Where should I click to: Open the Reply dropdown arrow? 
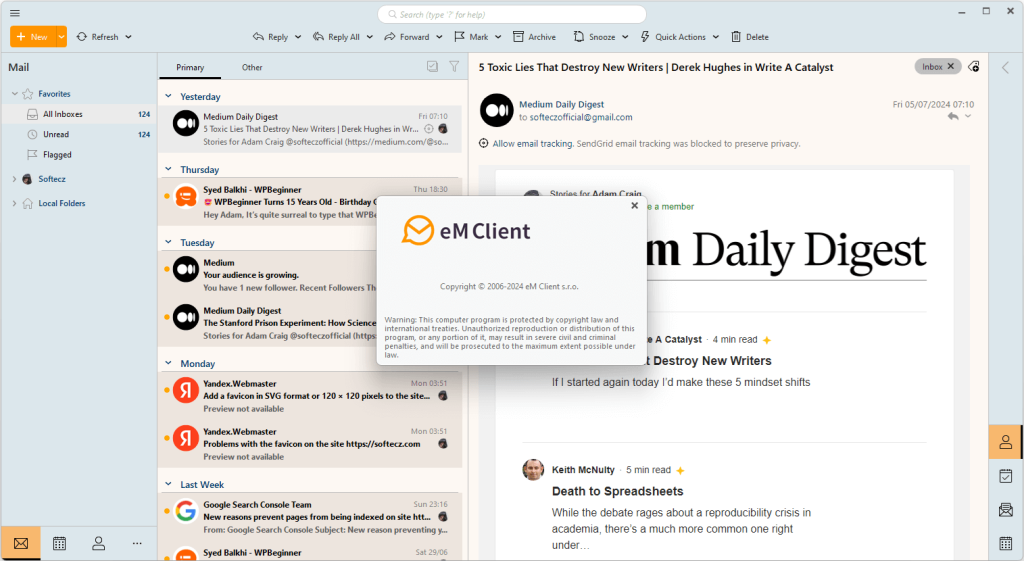click(298, 37)
